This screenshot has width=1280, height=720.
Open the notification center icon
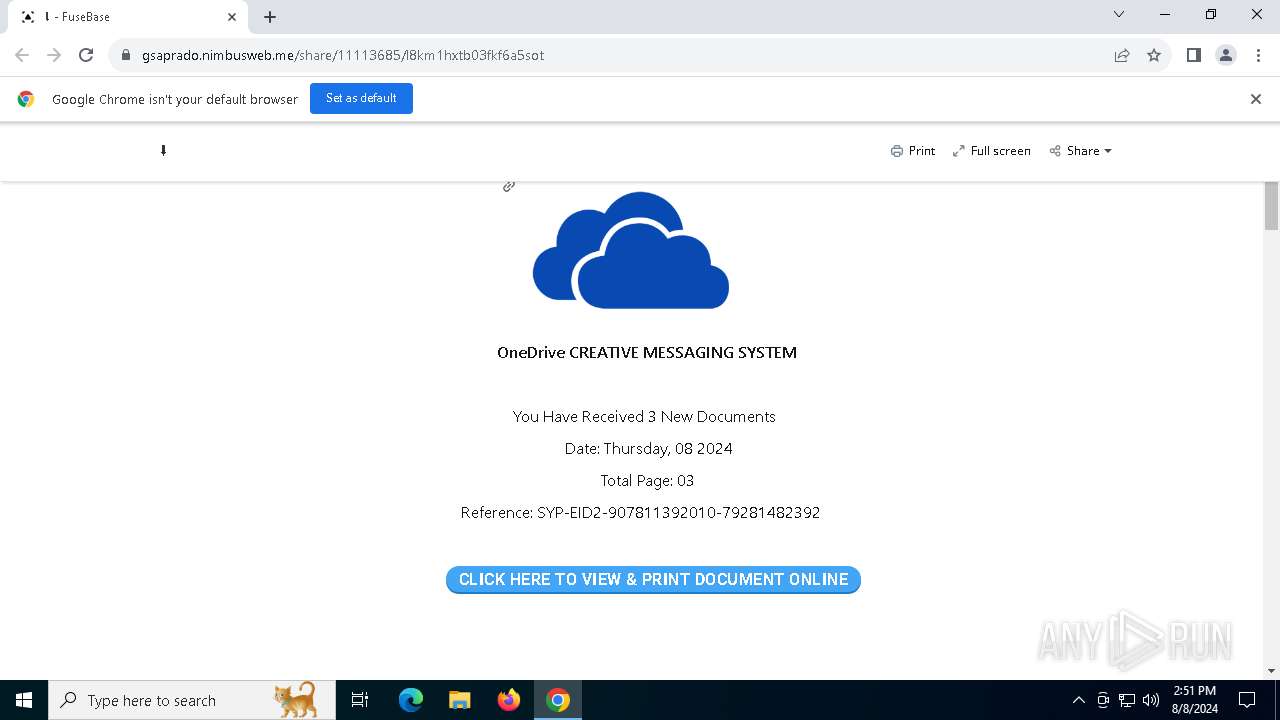tap(1247, 700)
